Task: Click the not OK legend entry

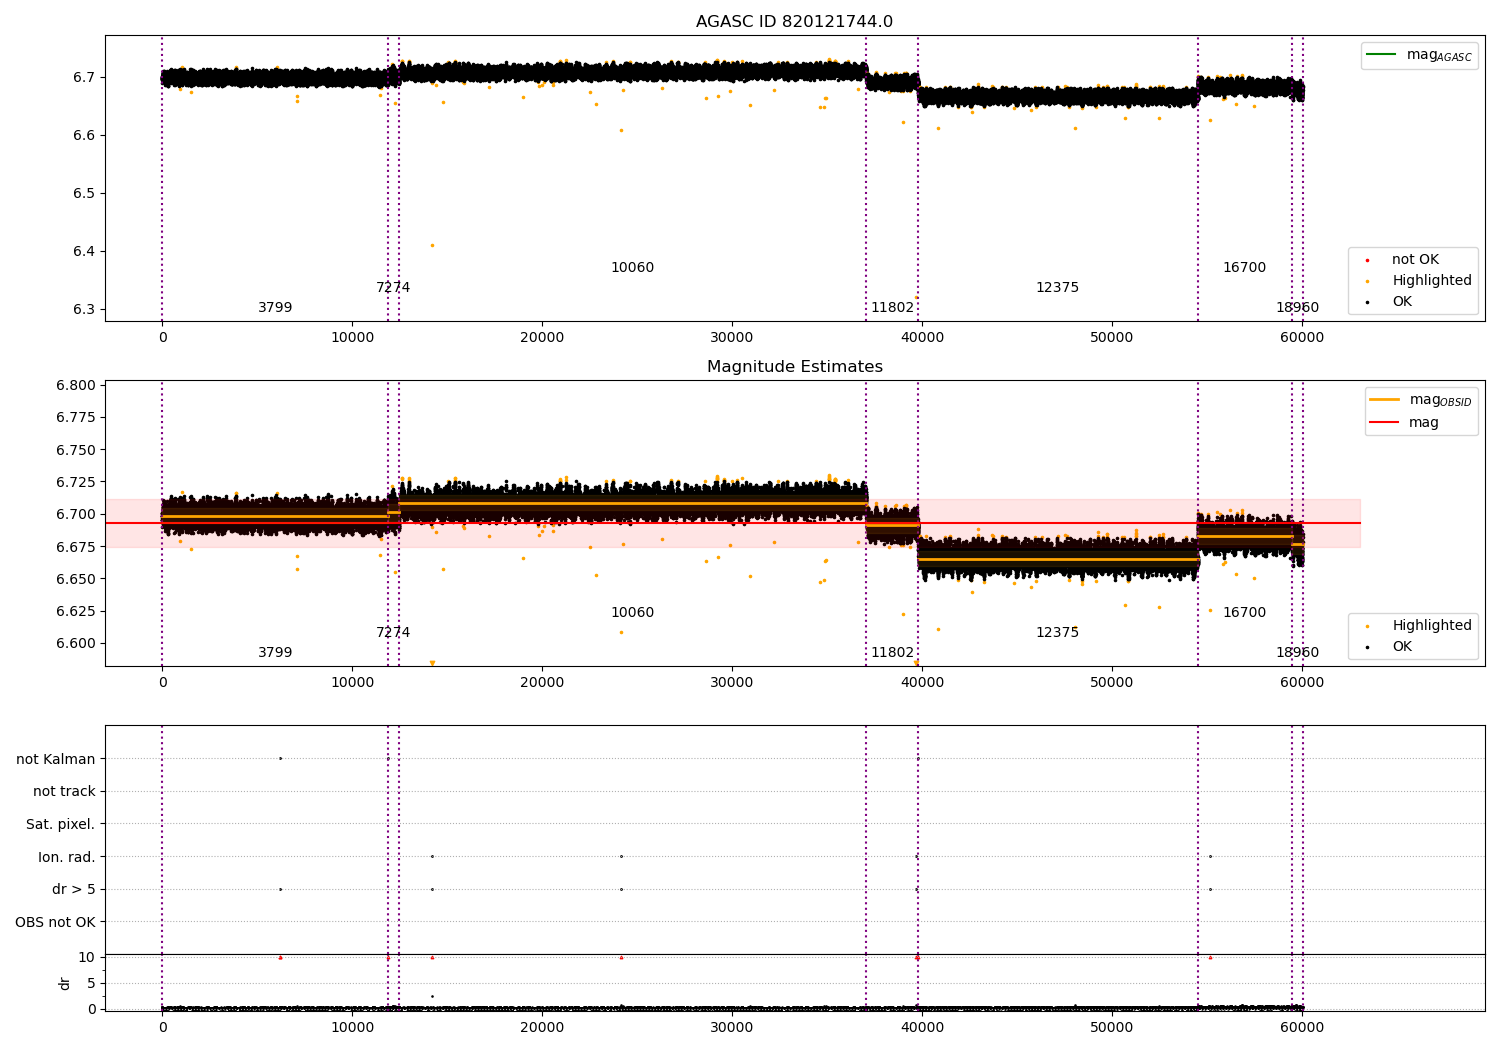Action: (x=1415, y=260)
